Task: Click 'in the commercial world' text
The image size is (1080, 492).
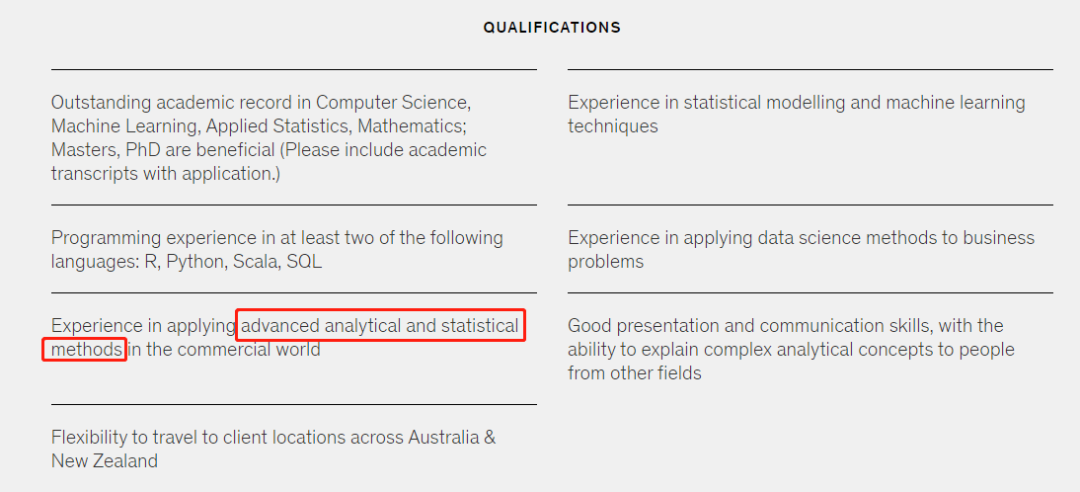Action: tap(224, 349)
